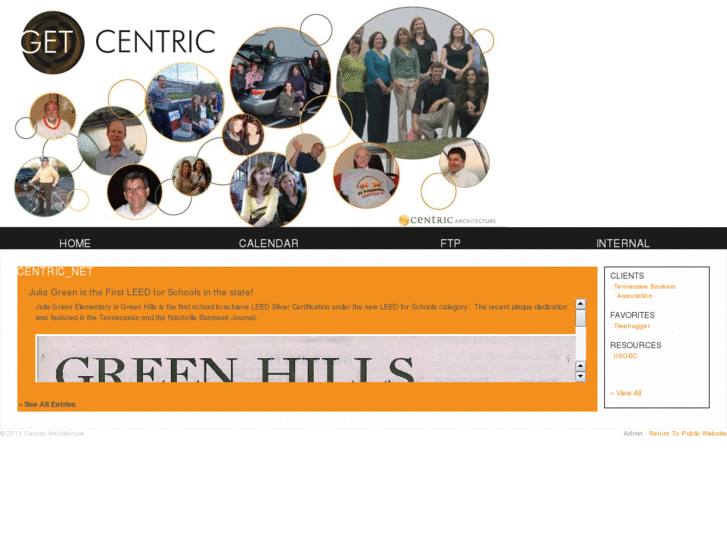
Task: Click the CENTRIC_NET section heading
Action: (x=55, y=271)
